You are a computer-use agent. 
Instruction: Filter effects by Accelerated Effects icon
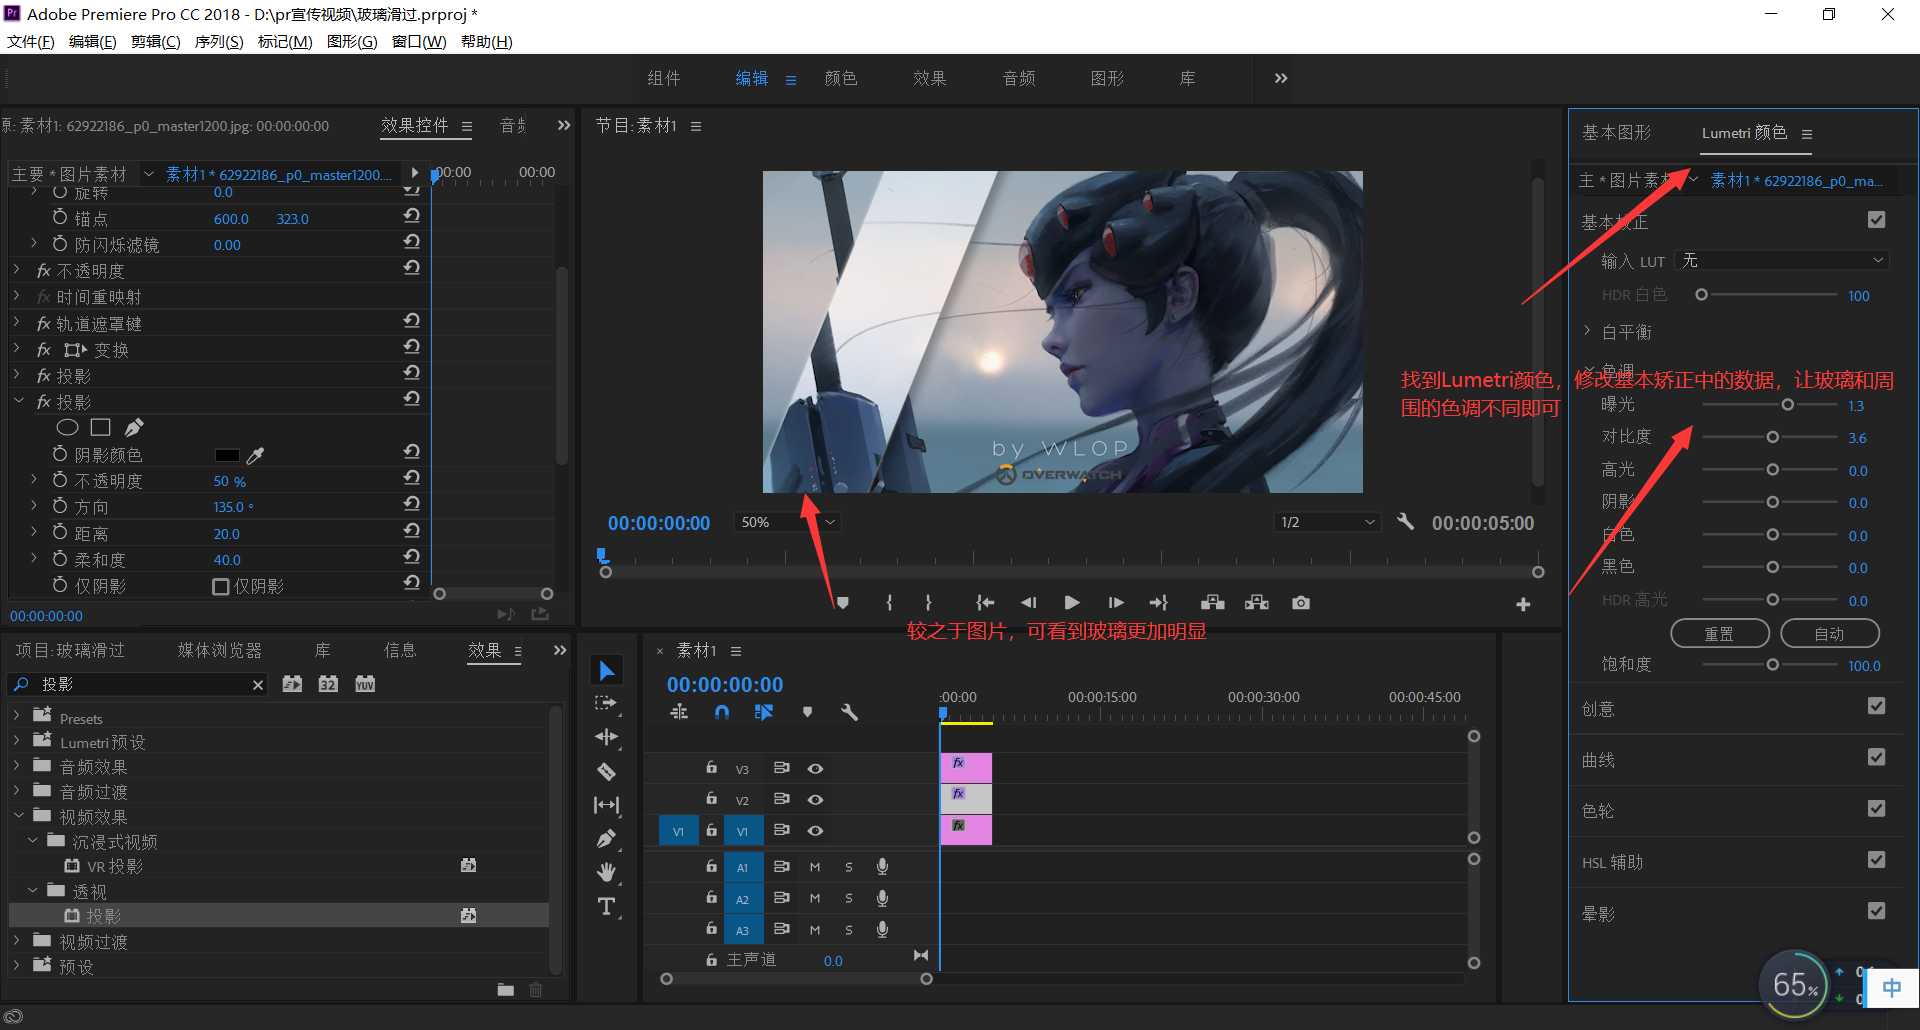[x=292, y=684]
